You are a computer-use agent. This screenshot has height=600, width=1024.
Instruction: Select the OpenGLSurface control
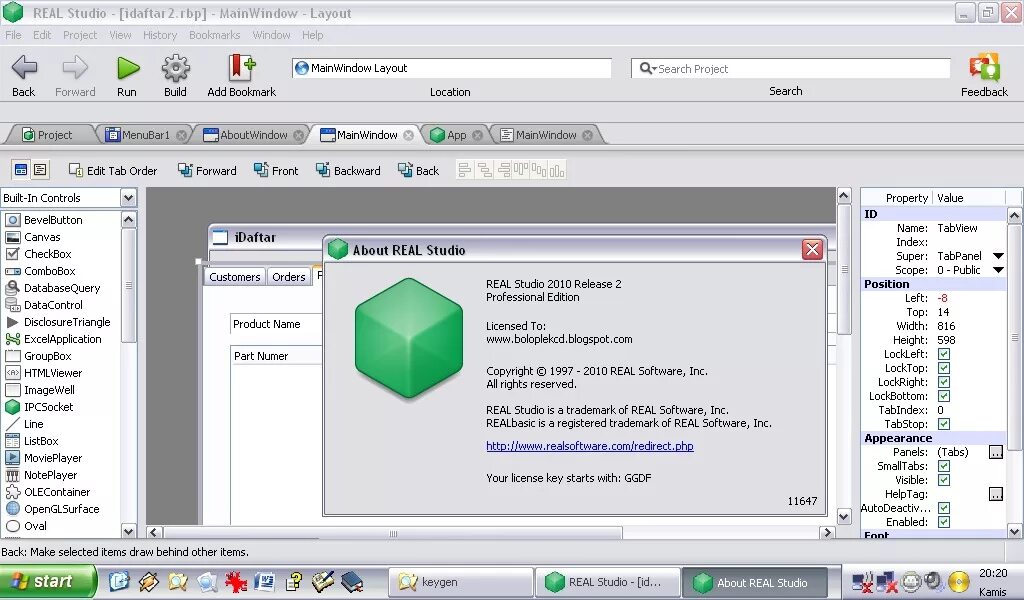61,509
